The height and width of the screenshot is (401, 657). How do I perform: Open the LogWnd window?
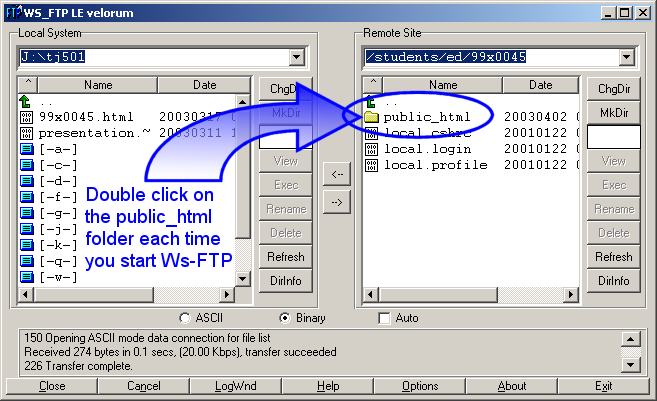coord(235,386)
